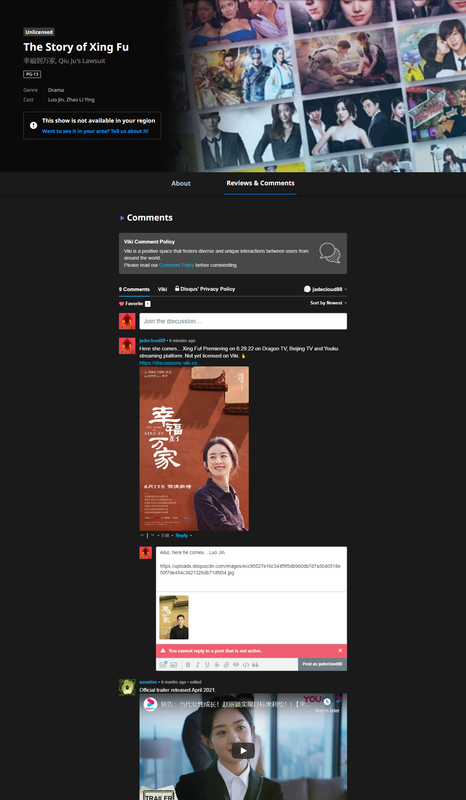Downvote jadecloud88's comment
Image resolution: width=466 pixels, height=800 pixels.
coord(152,535)
